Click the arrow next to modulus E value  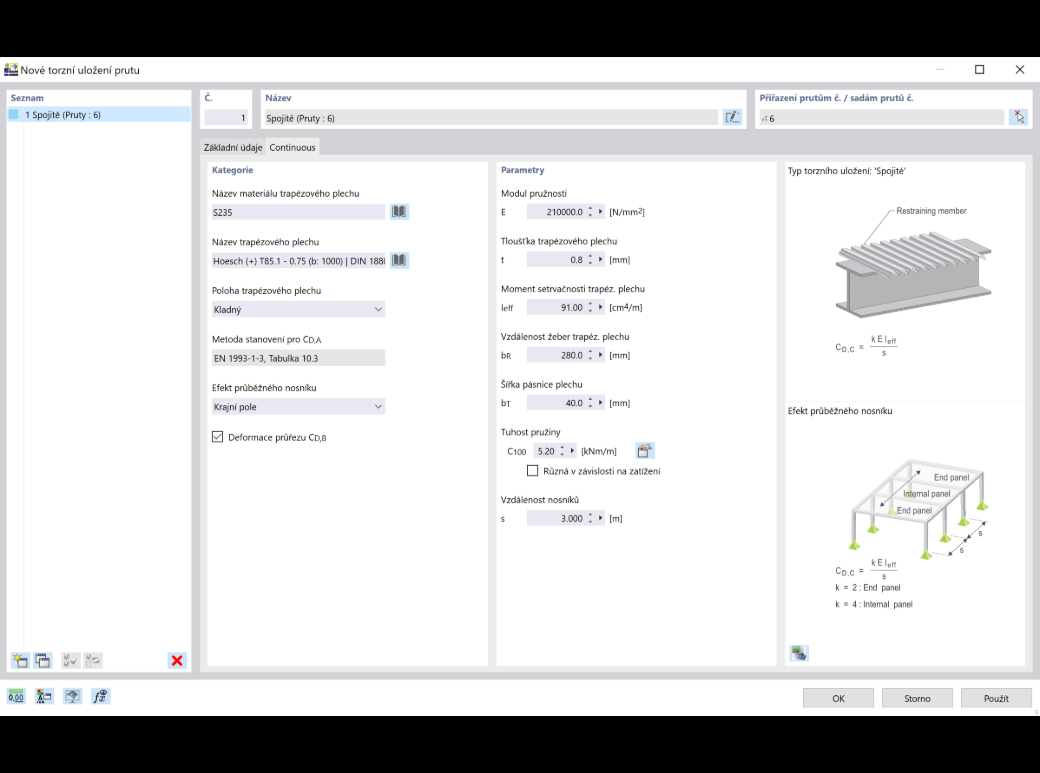tap(601, 212)
